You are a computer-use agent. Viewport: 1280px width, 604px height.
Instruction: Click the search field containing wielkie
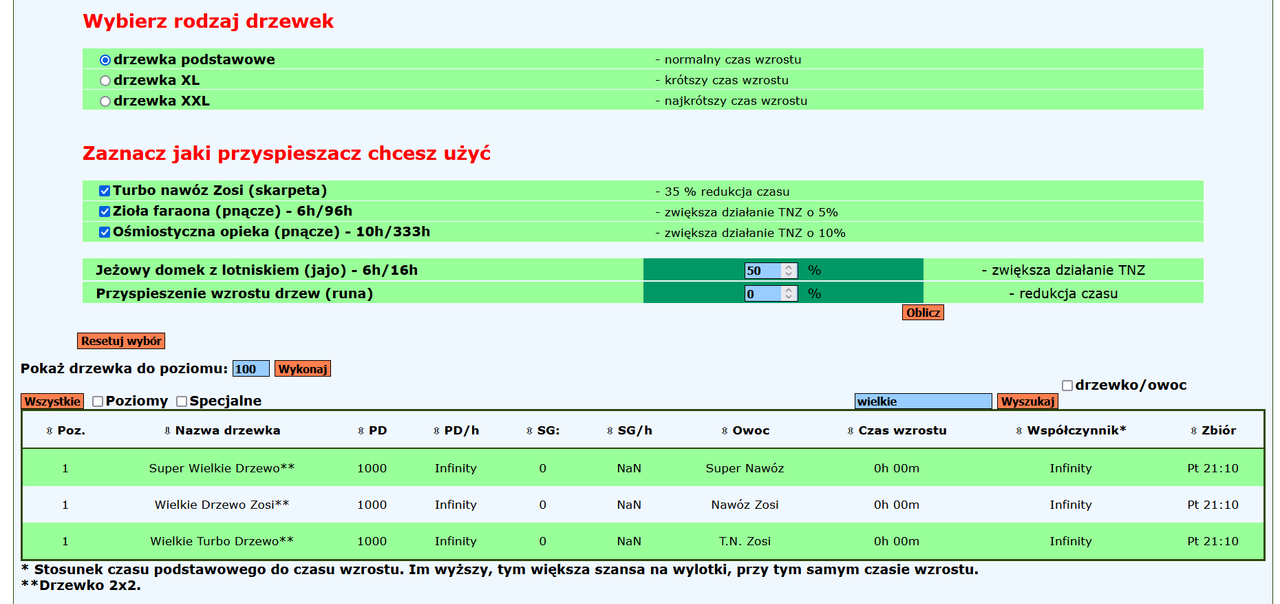point(923,401)
